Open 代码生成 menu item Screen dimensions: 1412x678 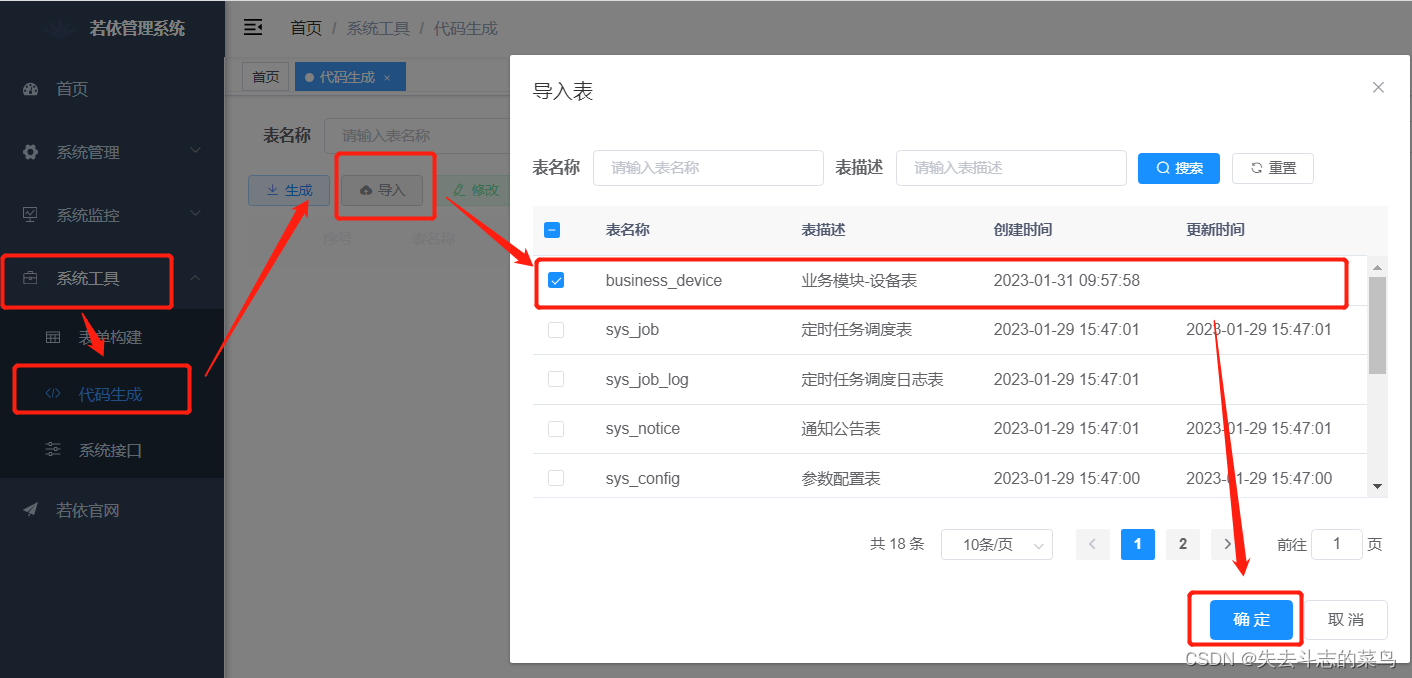click(x=110, y=394)
